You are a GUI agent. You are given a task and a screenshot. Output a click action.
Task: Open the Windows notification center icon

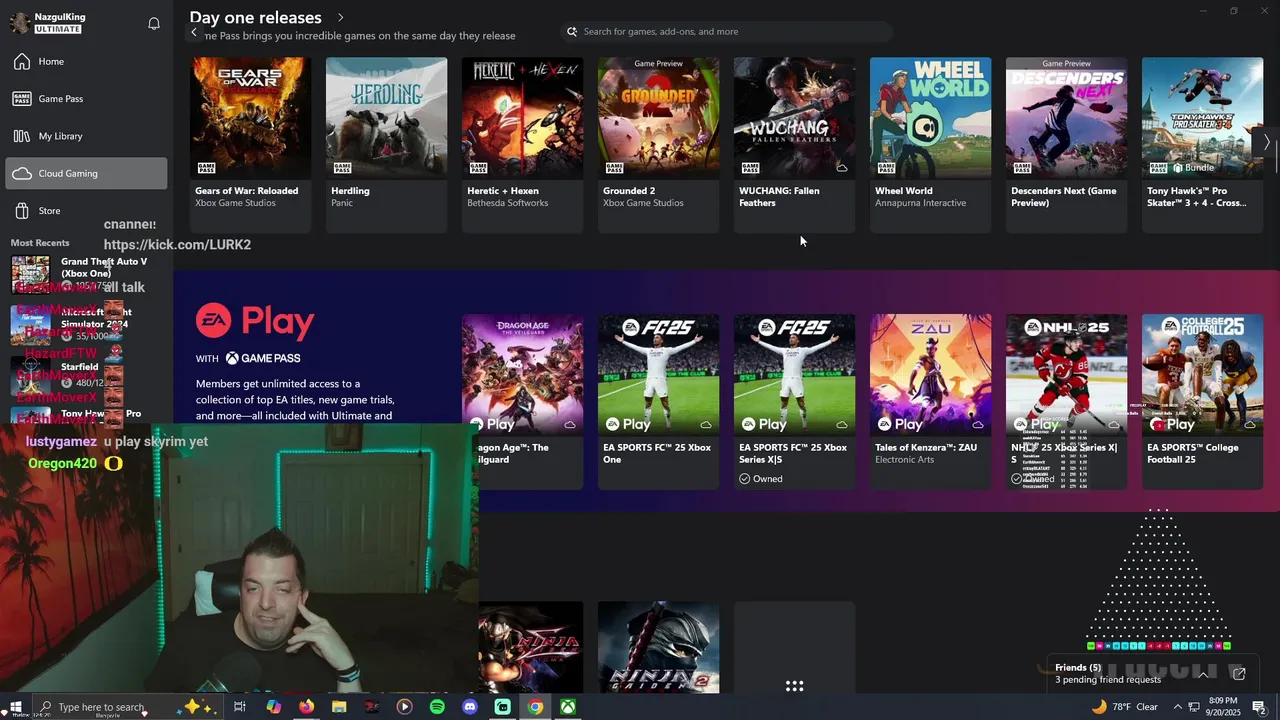click(1259, 707)
